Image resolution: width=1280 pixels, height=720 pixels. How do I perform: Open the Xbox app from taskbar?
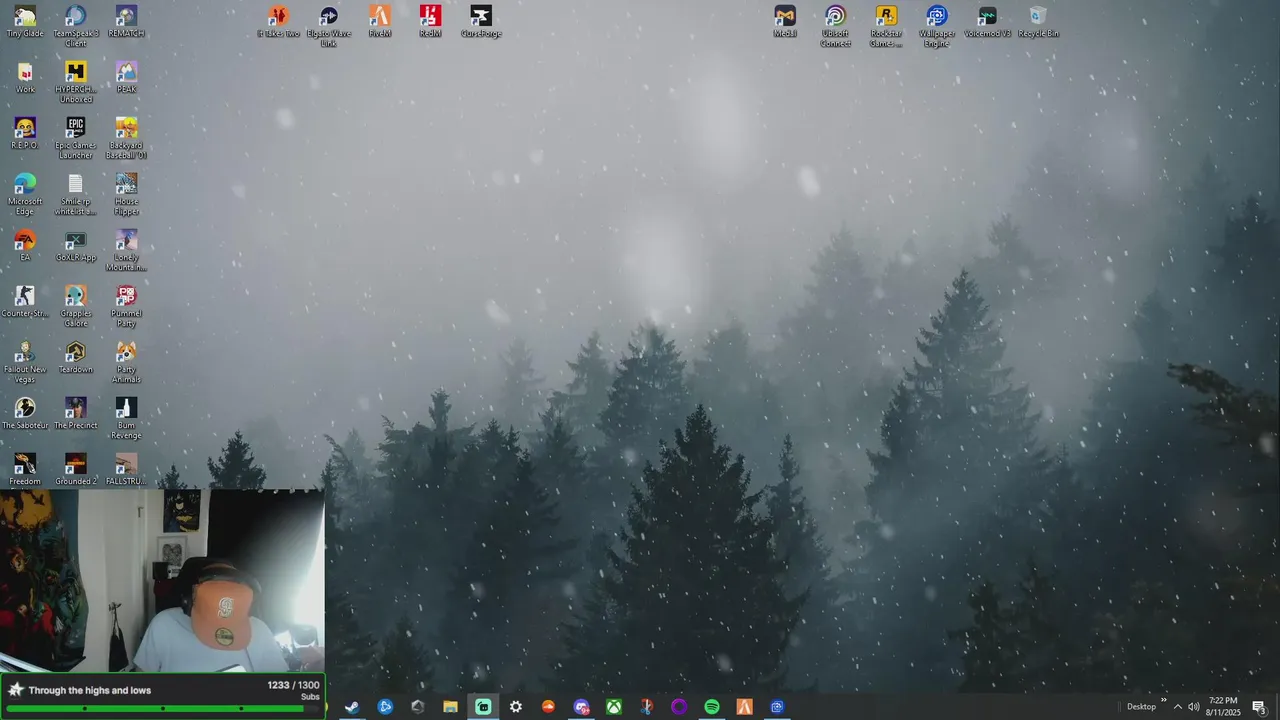coord(614,707)
